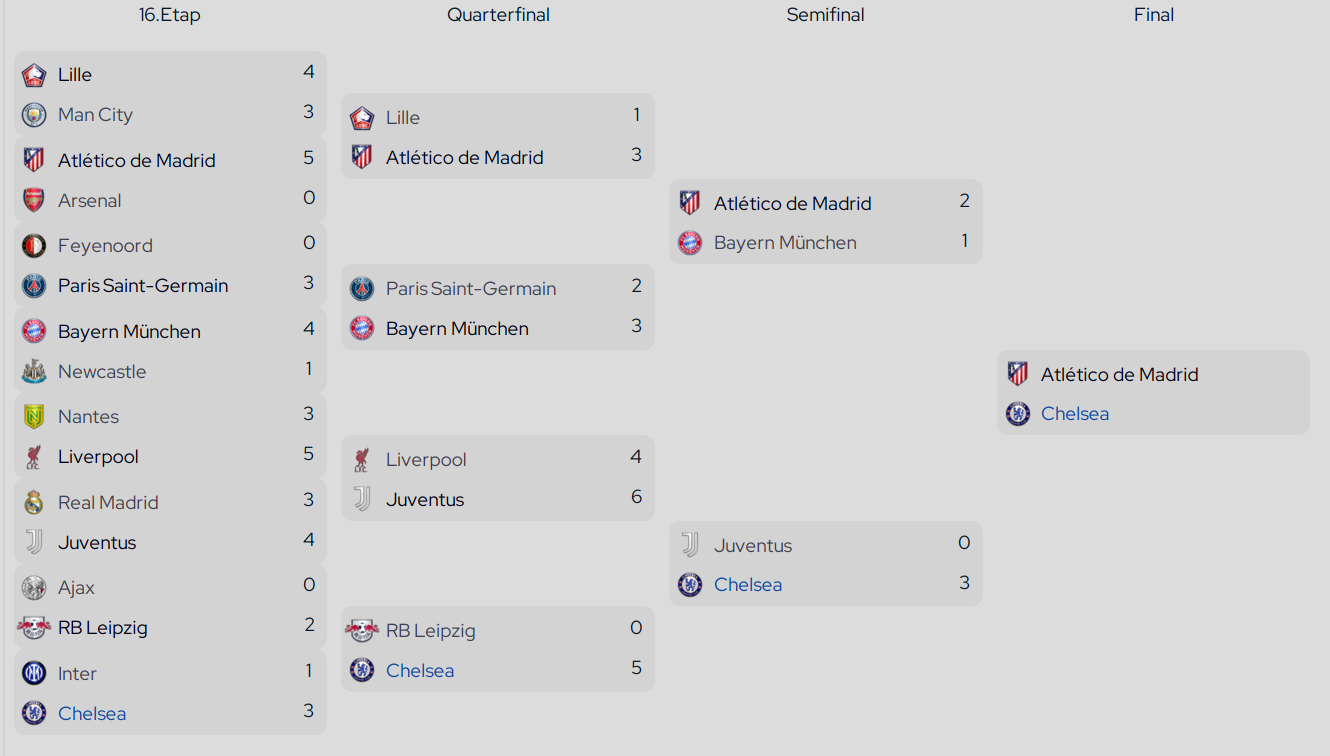The height and width of the screenshot is (756, 1330).
Task: Click the Ajax club crest
Action: (34, 588)
